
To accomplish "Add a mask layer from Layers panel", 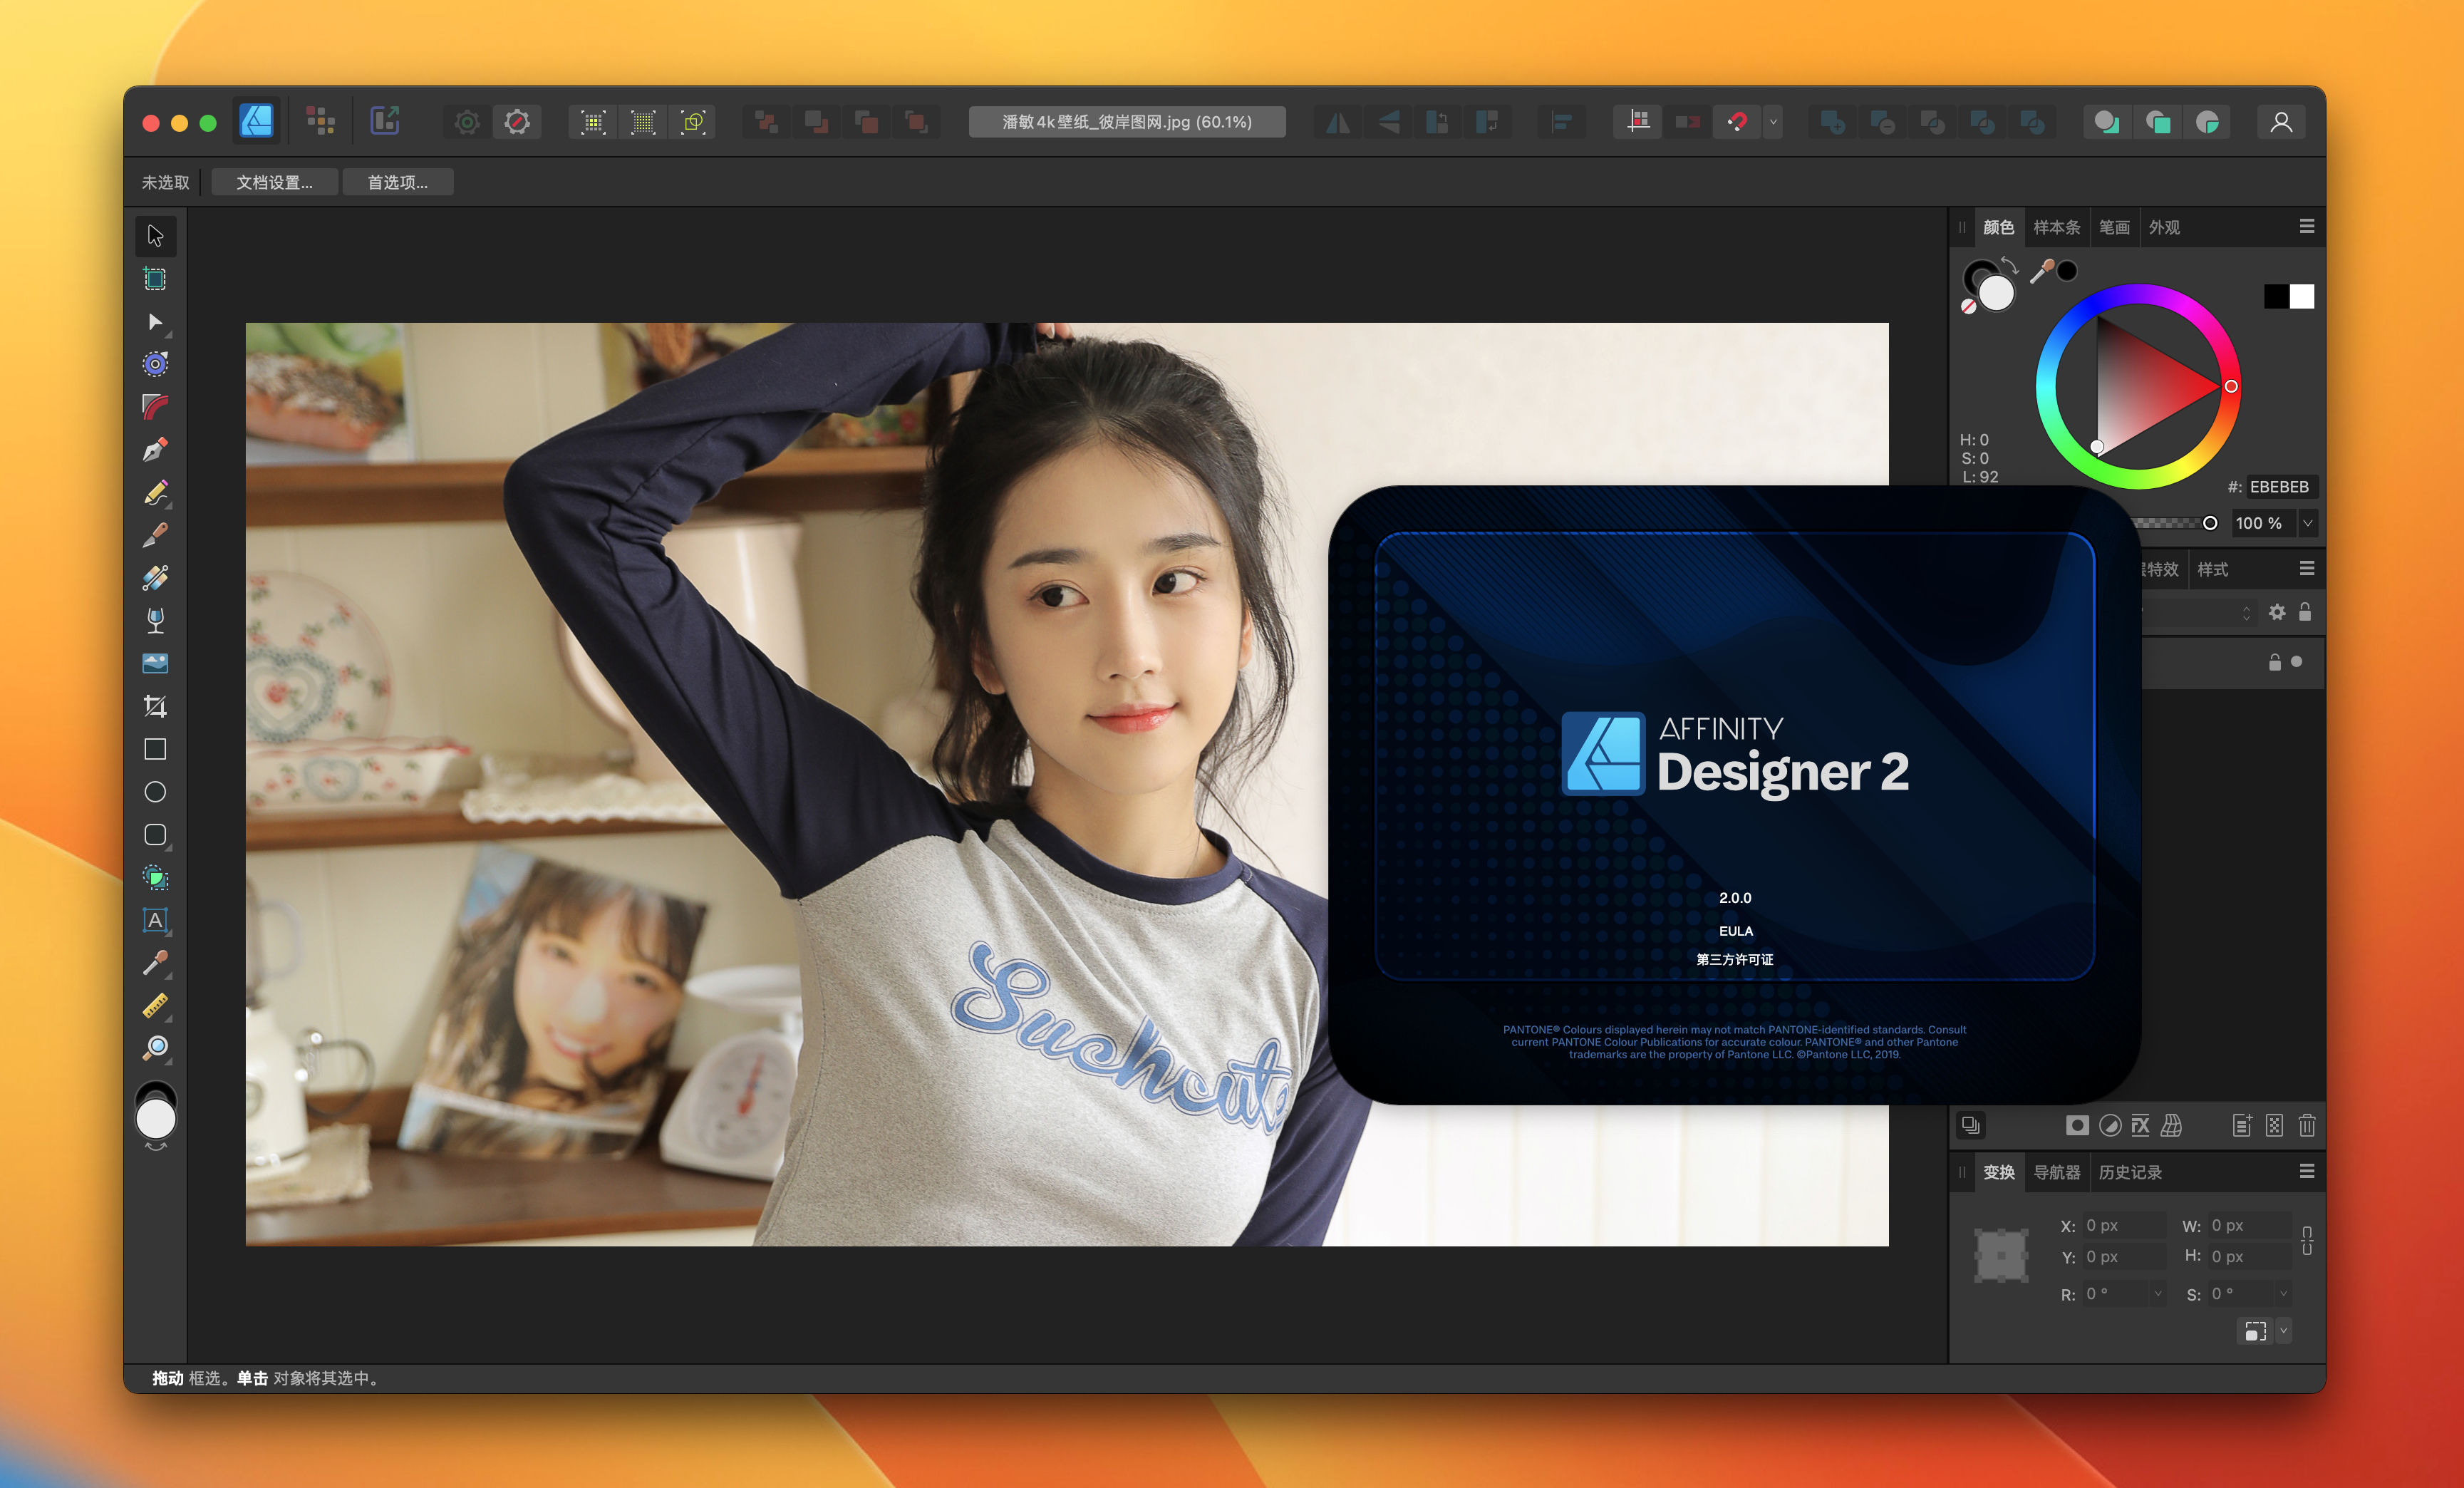I will [2077, 1126].
